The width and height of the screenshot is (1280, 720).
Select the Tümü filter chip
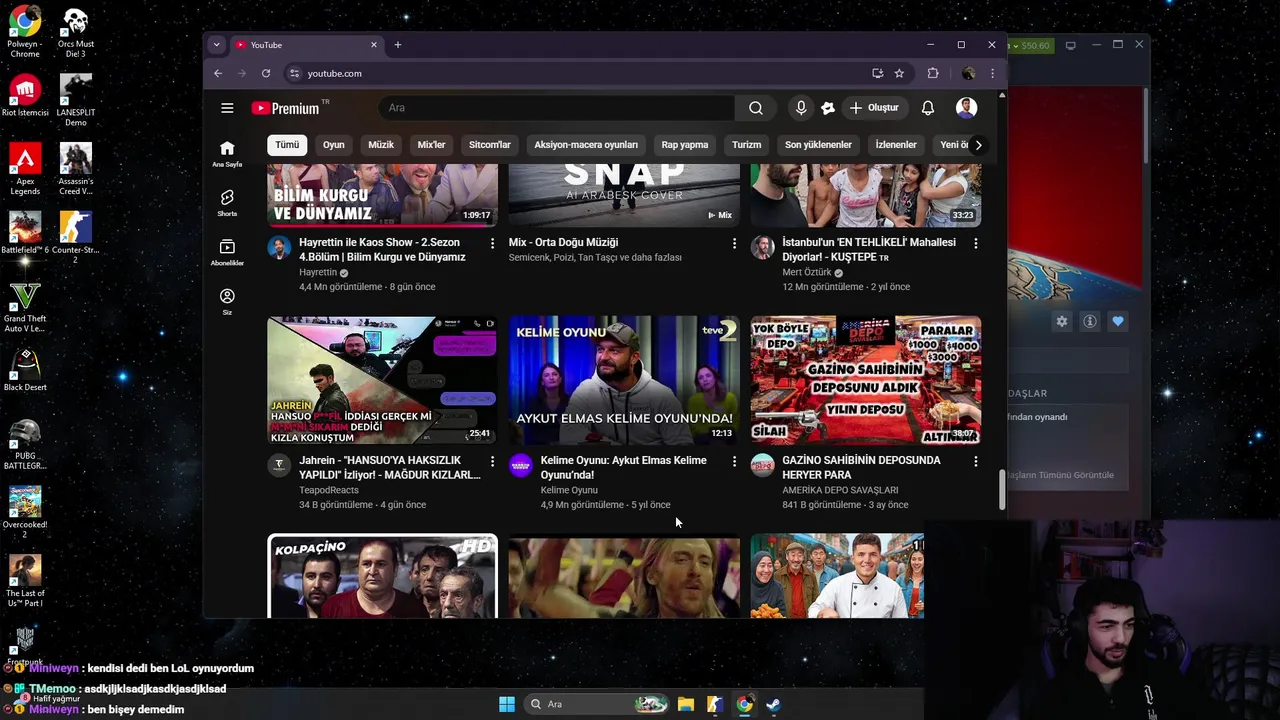click(287, 145)
